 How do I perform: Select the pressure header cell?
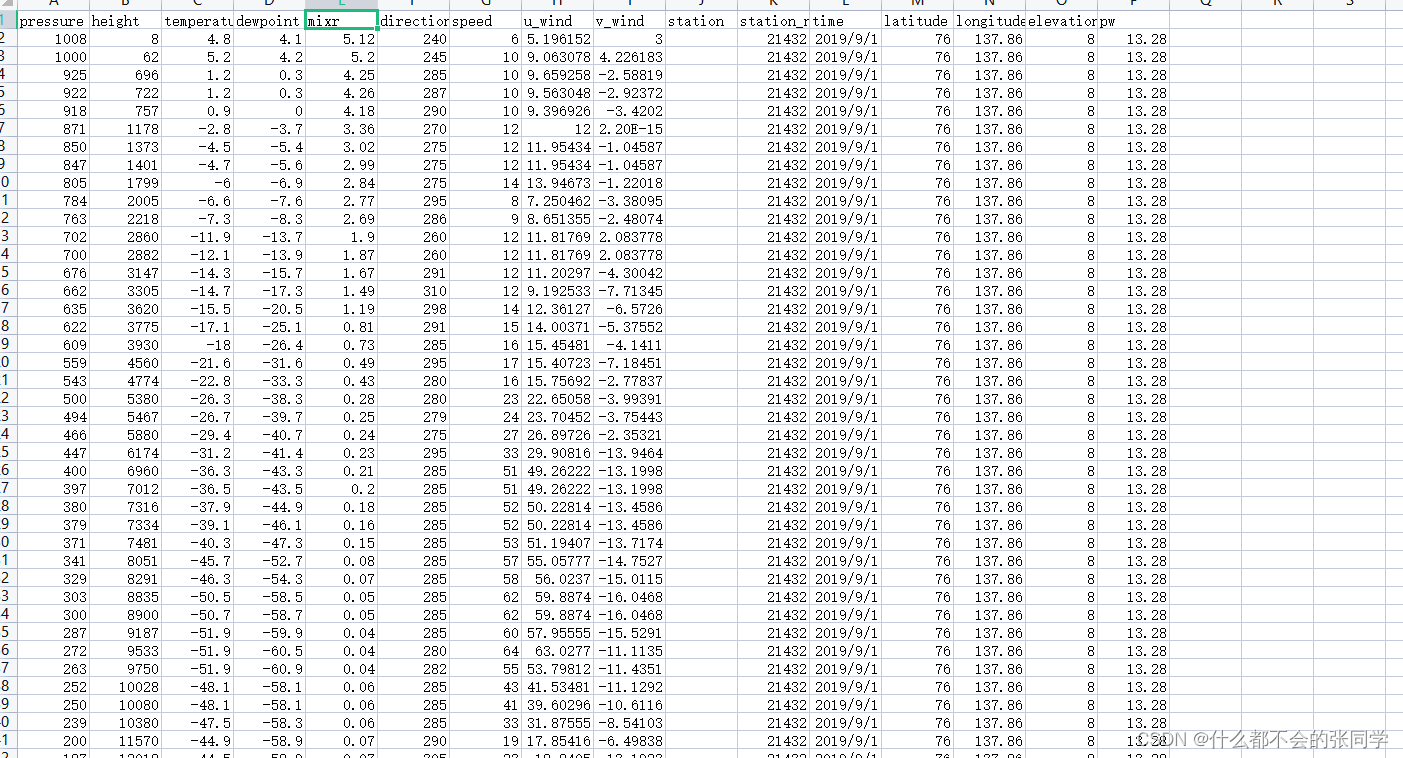click(53, 21)
